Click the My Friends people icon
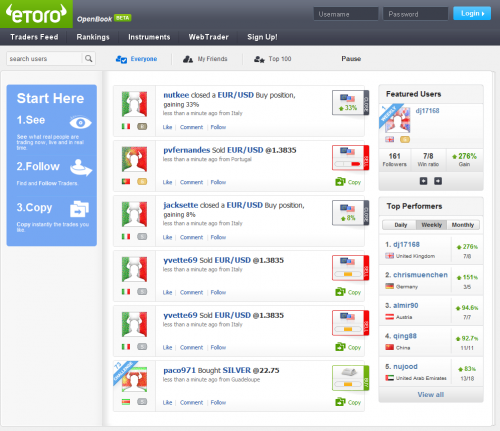Viewport: 500px width, 431px height. (188, 59)
